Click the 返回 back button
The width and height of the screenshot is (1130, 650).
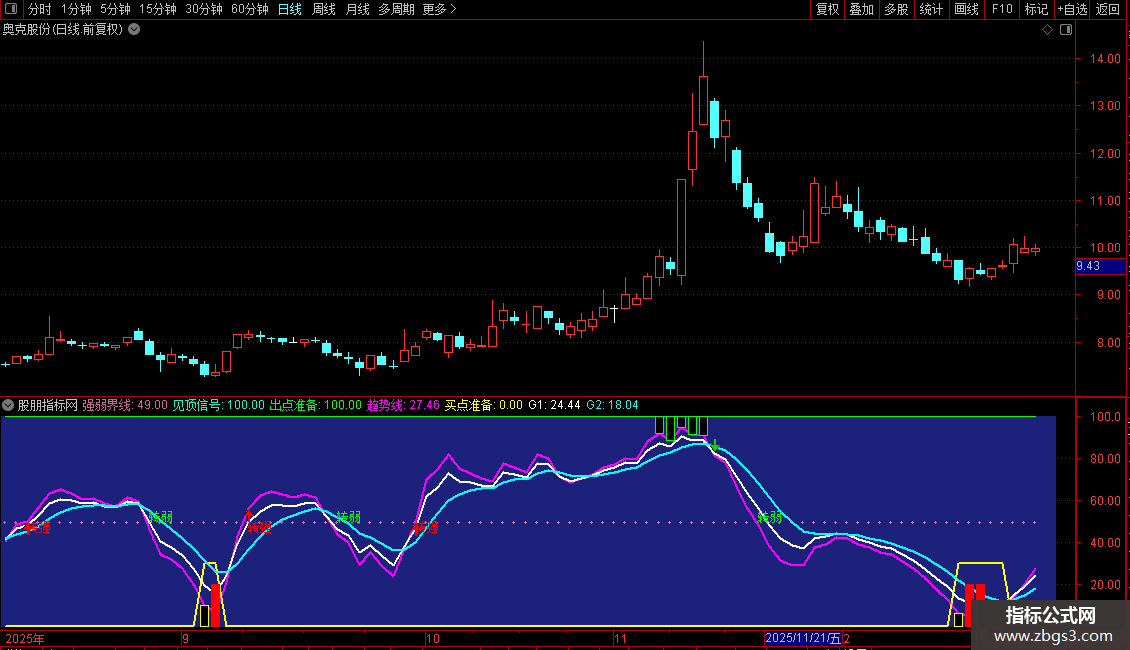pos(1108,9)
